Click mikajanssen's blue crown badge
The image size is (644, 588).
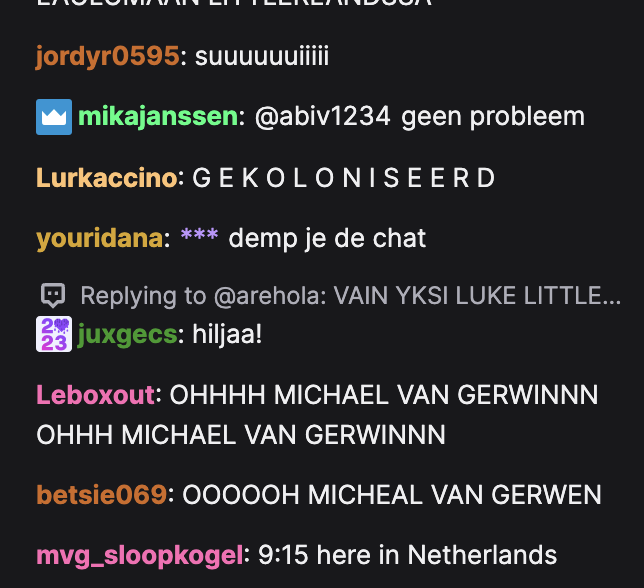[54, 117]
